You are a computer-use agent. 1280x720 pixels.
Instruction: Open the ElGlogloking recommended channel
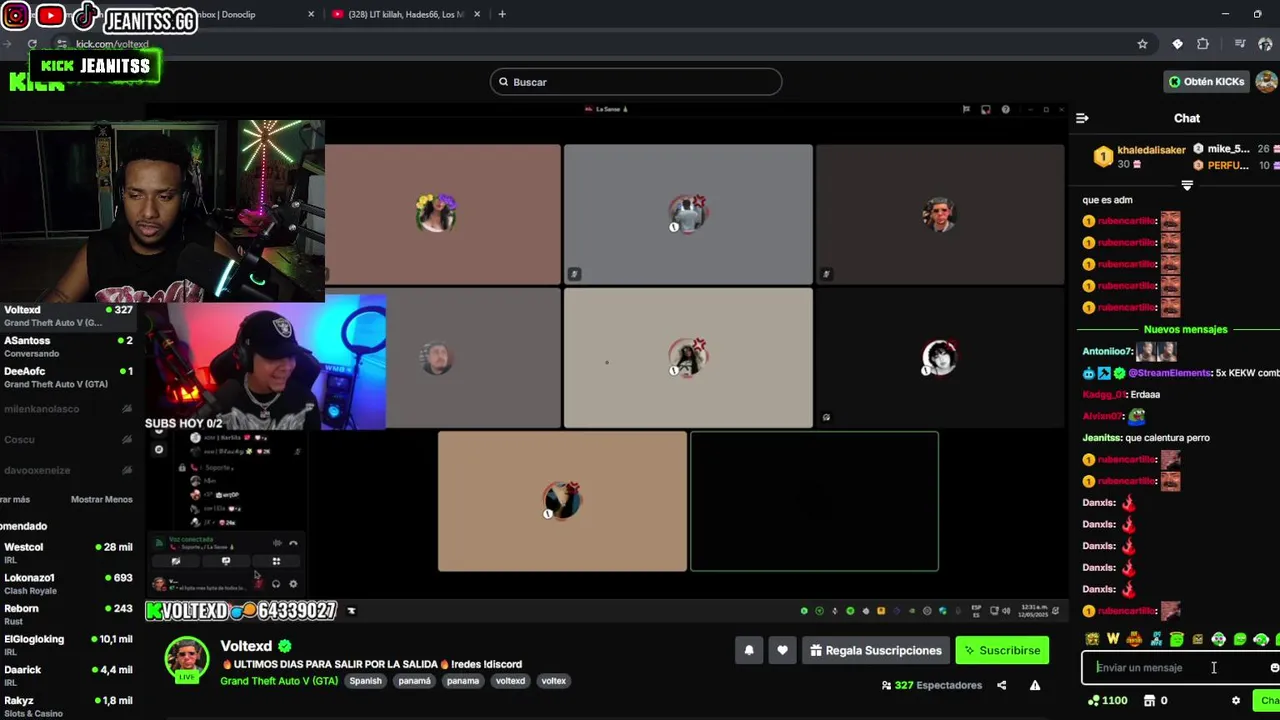(x=68, y=645)
